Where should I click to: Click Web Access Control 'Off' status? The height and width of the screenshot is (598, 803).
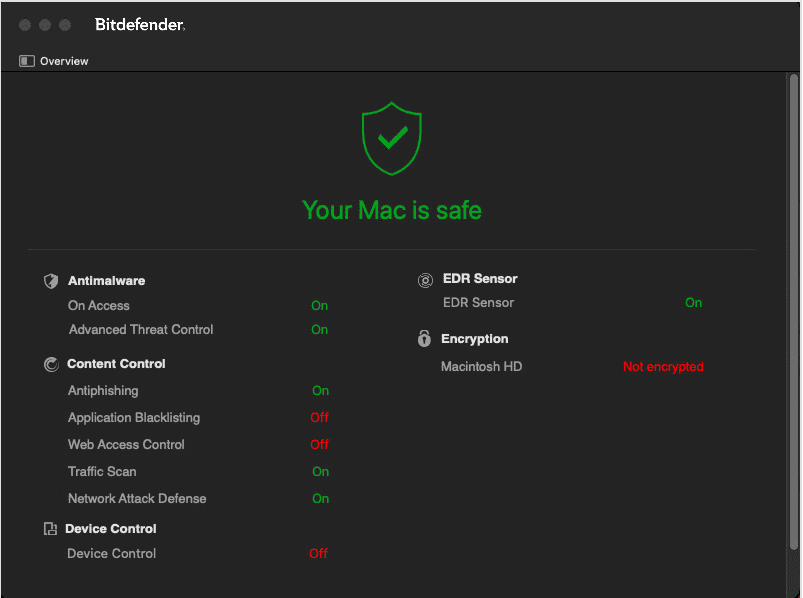(x=319, y=445)
